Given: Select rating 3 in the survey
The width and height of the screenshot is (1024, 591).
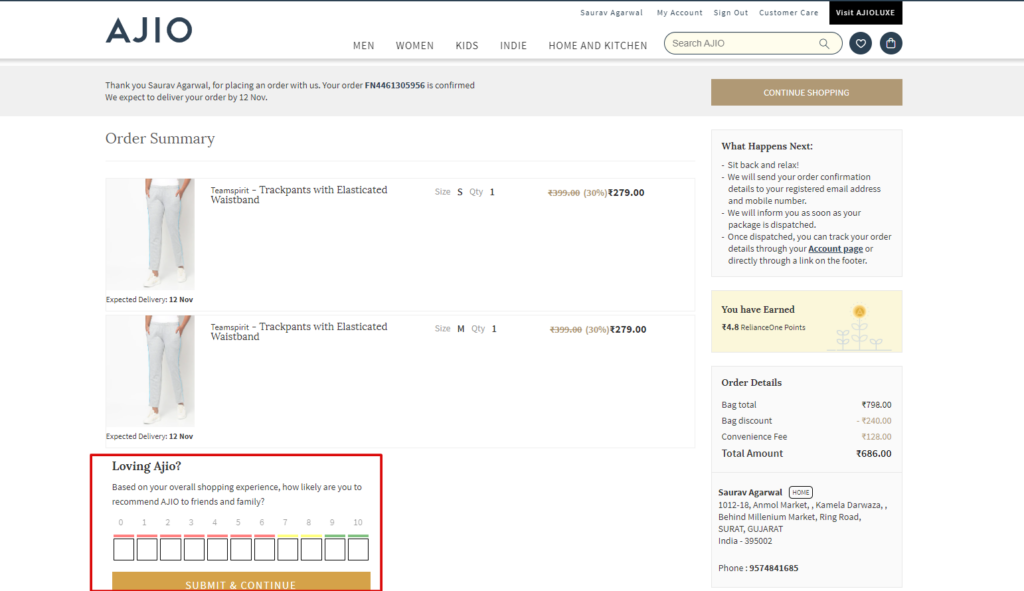Looking at the screenshot, I should point(194,549).
